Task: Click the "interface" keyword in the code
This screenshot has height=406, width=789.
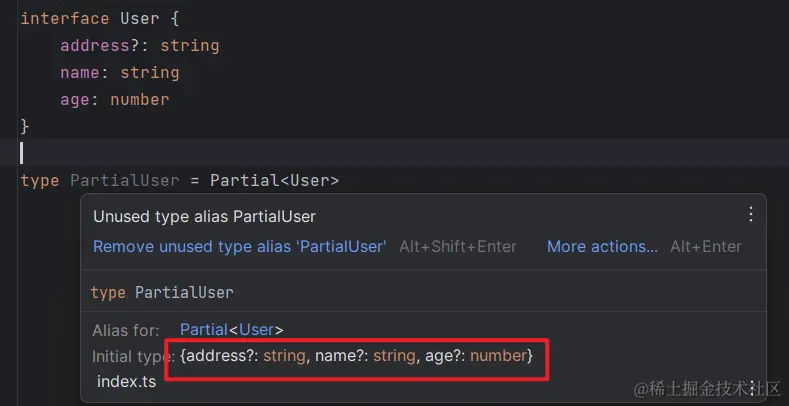Action: pos(64,19)
